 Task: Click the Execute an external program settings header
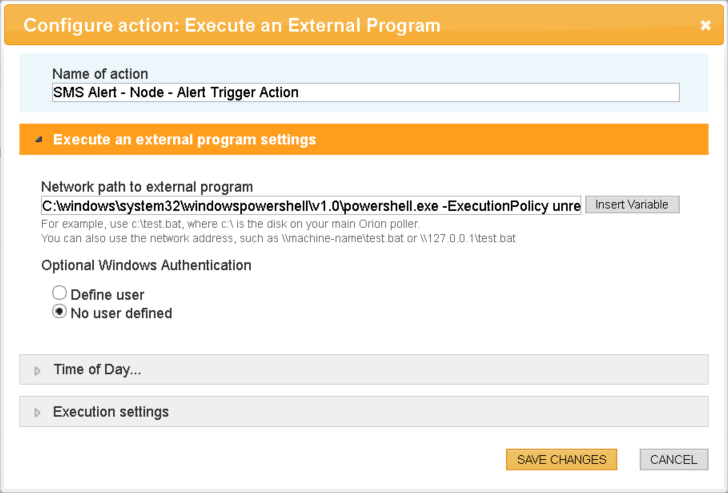[185, 140]
